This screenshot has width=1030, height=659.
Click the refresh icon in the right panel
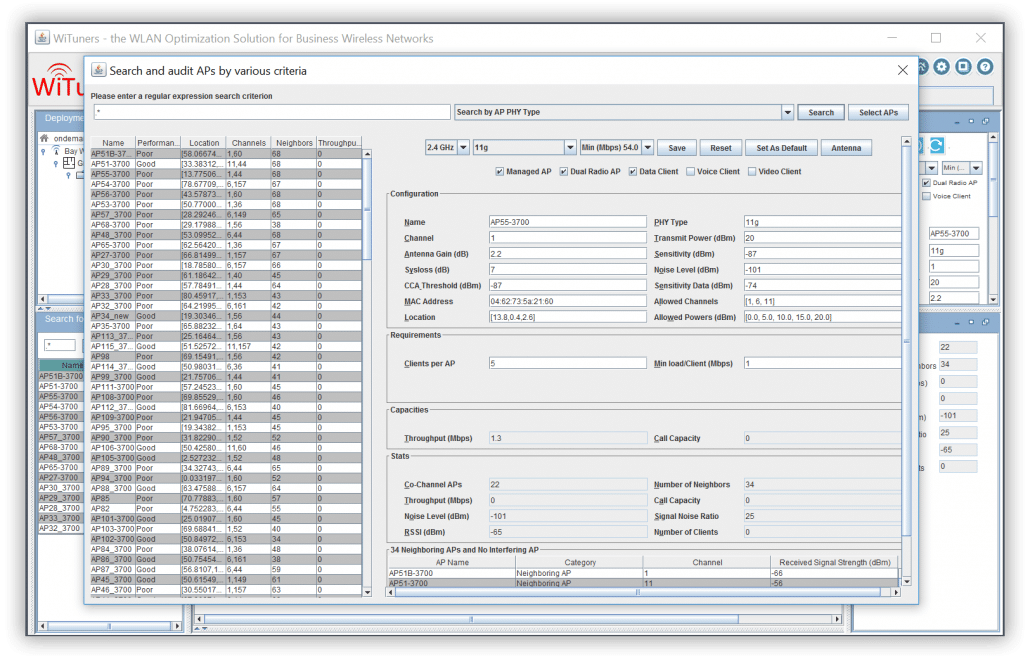(937, 145)
